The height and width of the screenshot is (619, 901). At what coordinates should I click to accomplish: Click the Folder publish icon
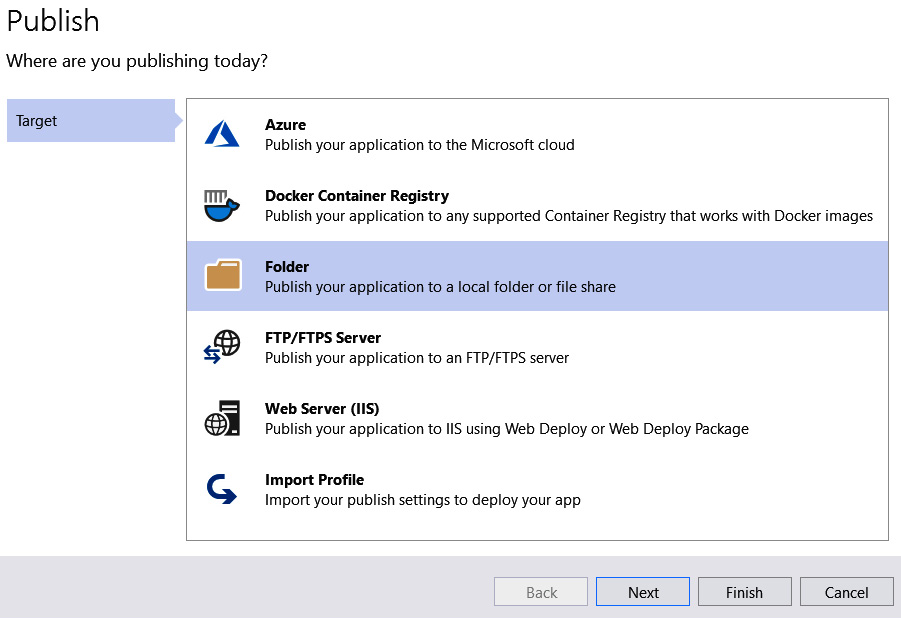click(222, 276)
